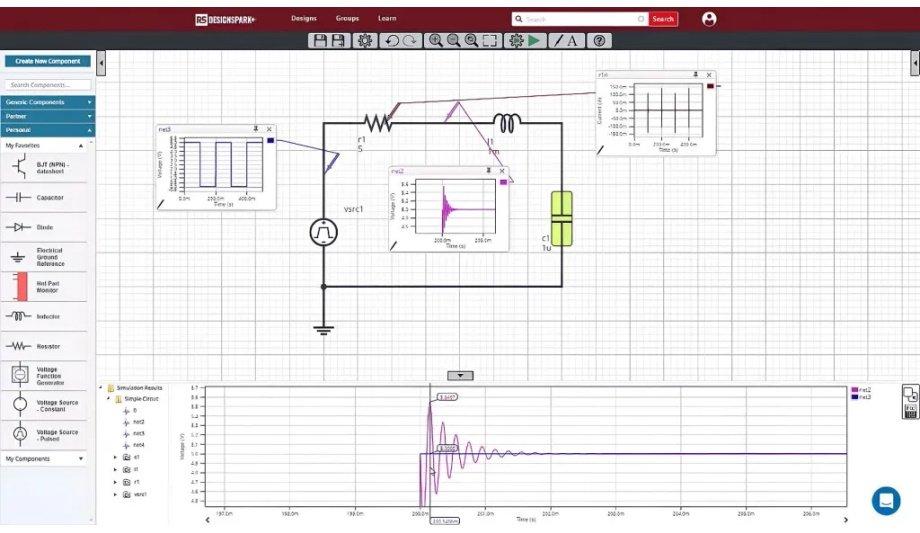
Task: Open the Designs menu
Action: [304, 19]
